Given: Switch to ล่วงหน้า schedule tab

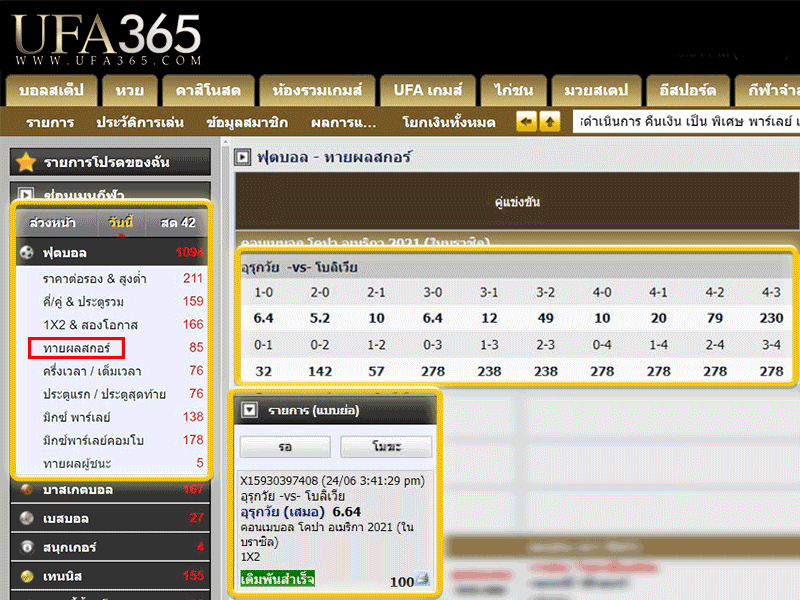Looking at the screenshot, I should tap(52, 222).
